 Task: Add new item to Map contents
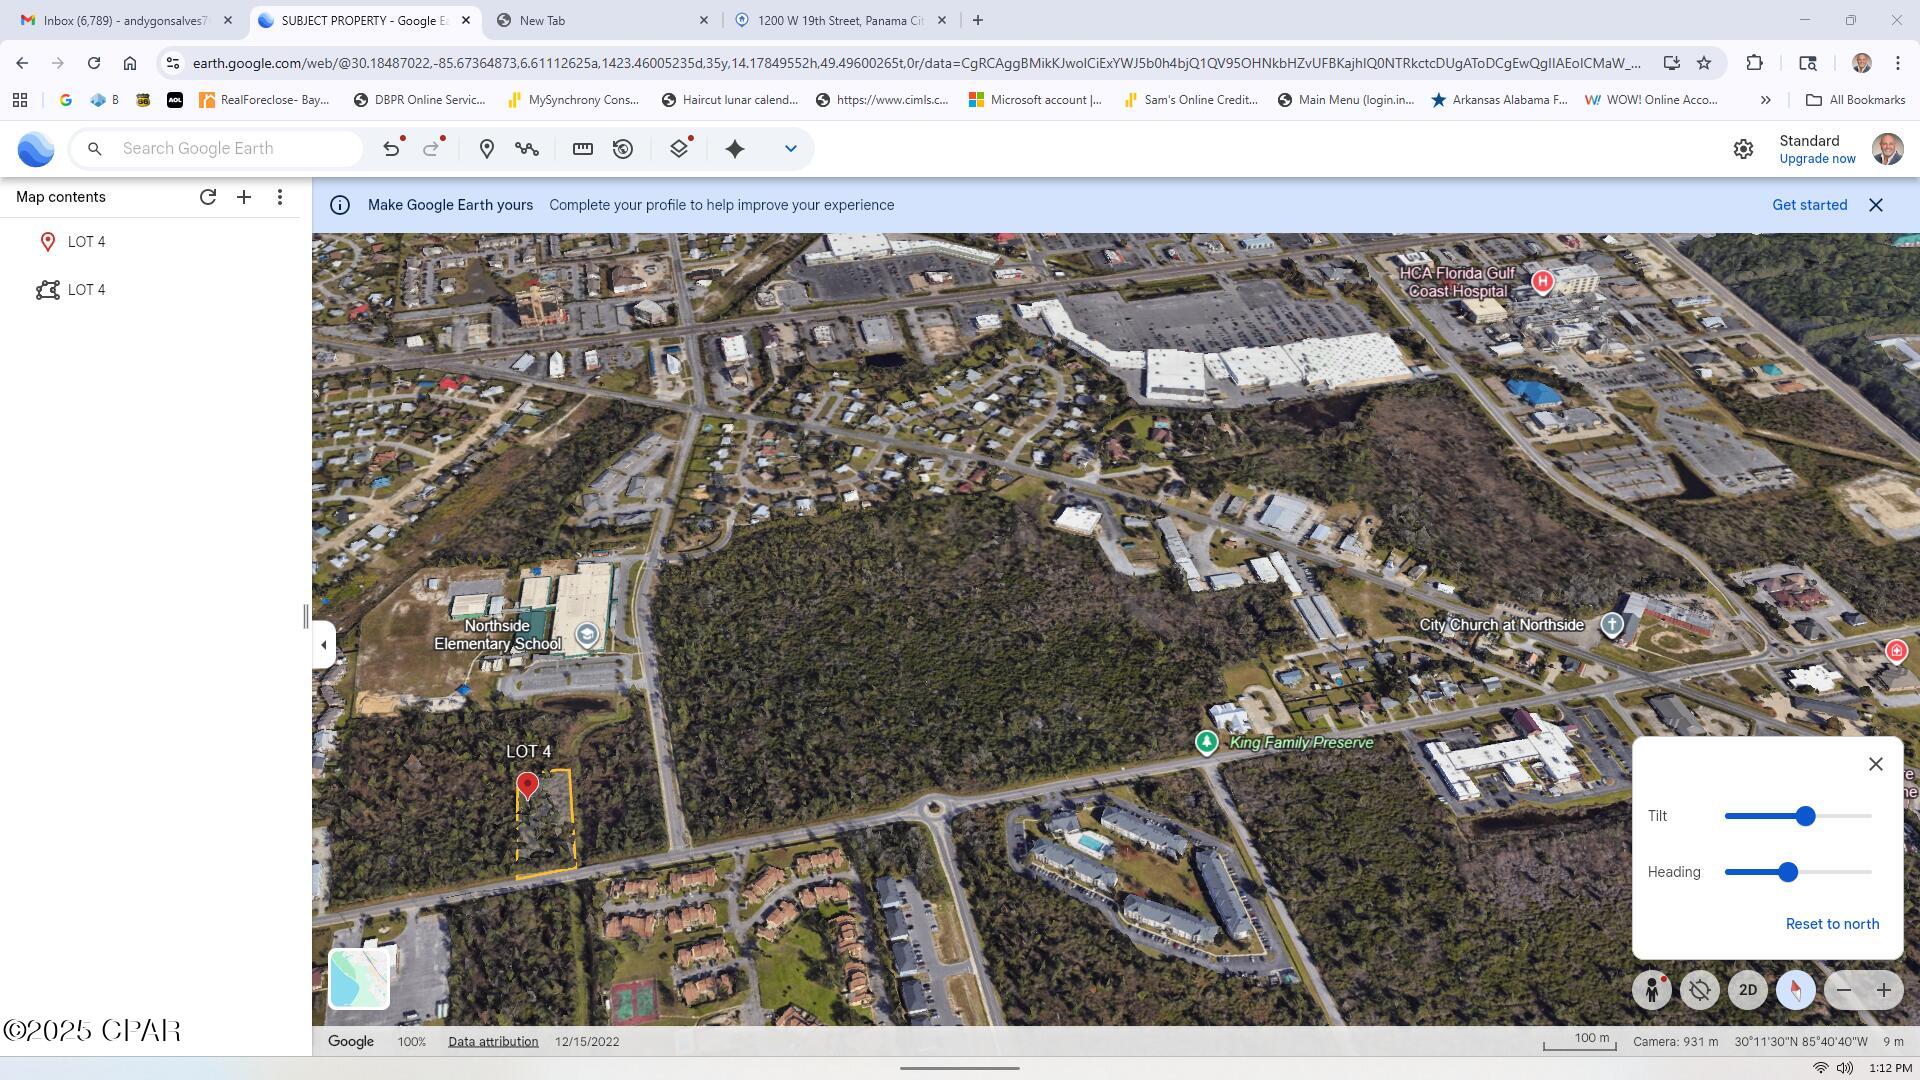[x=244, y=197]
